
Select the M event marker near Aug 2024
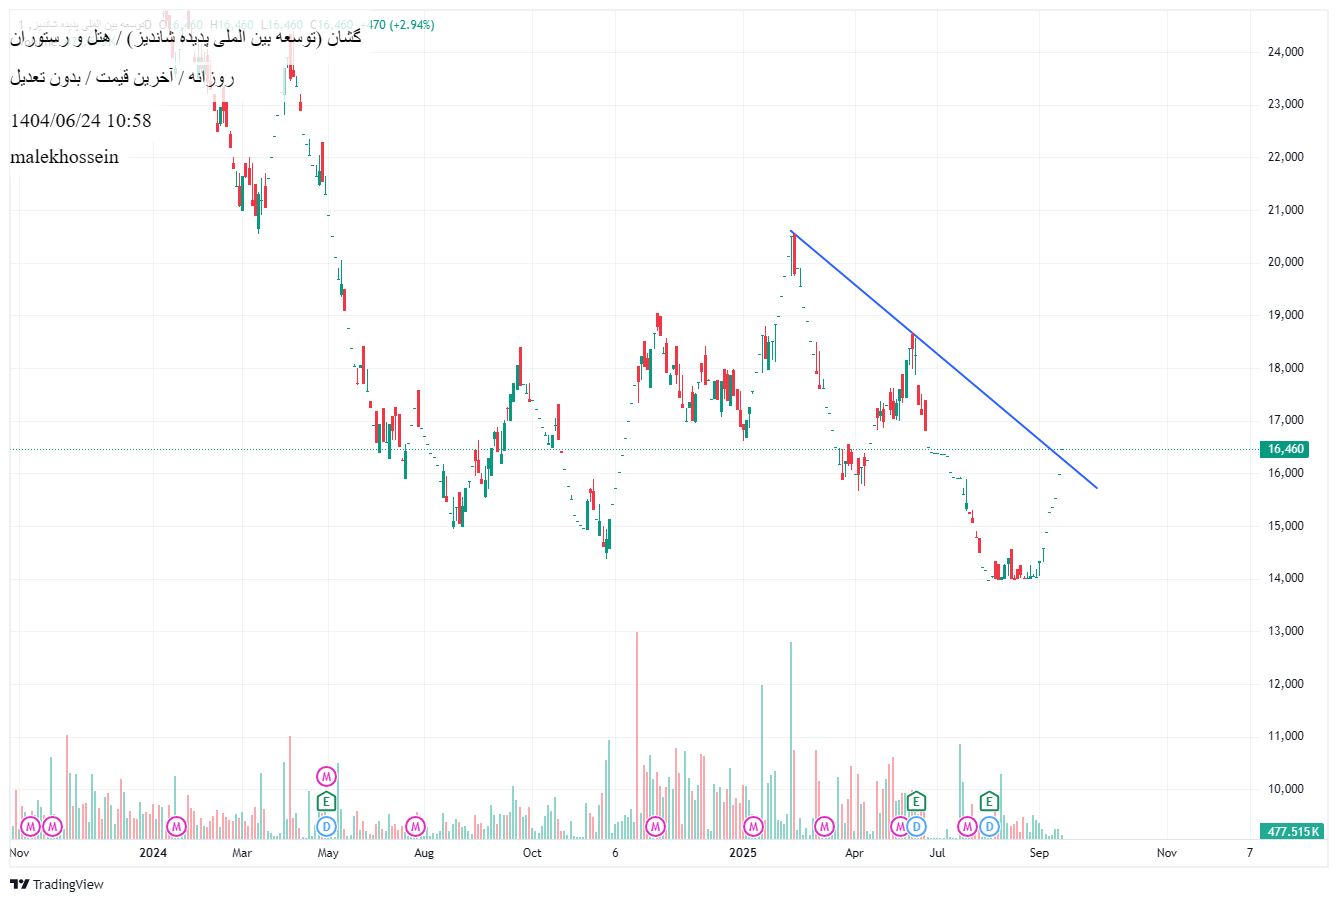click(x=416, y=827)
